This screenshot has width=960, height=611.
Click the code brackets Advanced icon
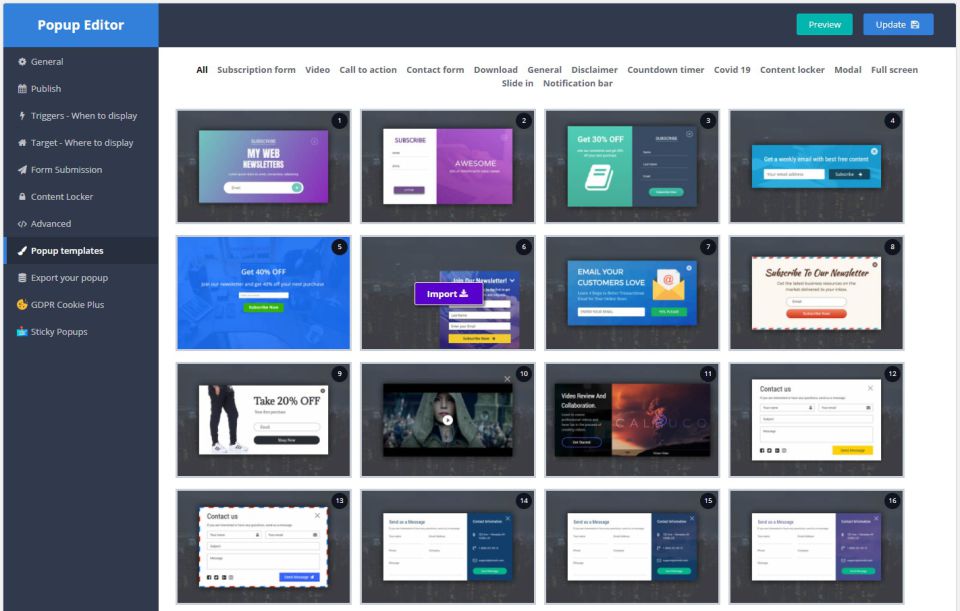(22, 224)
